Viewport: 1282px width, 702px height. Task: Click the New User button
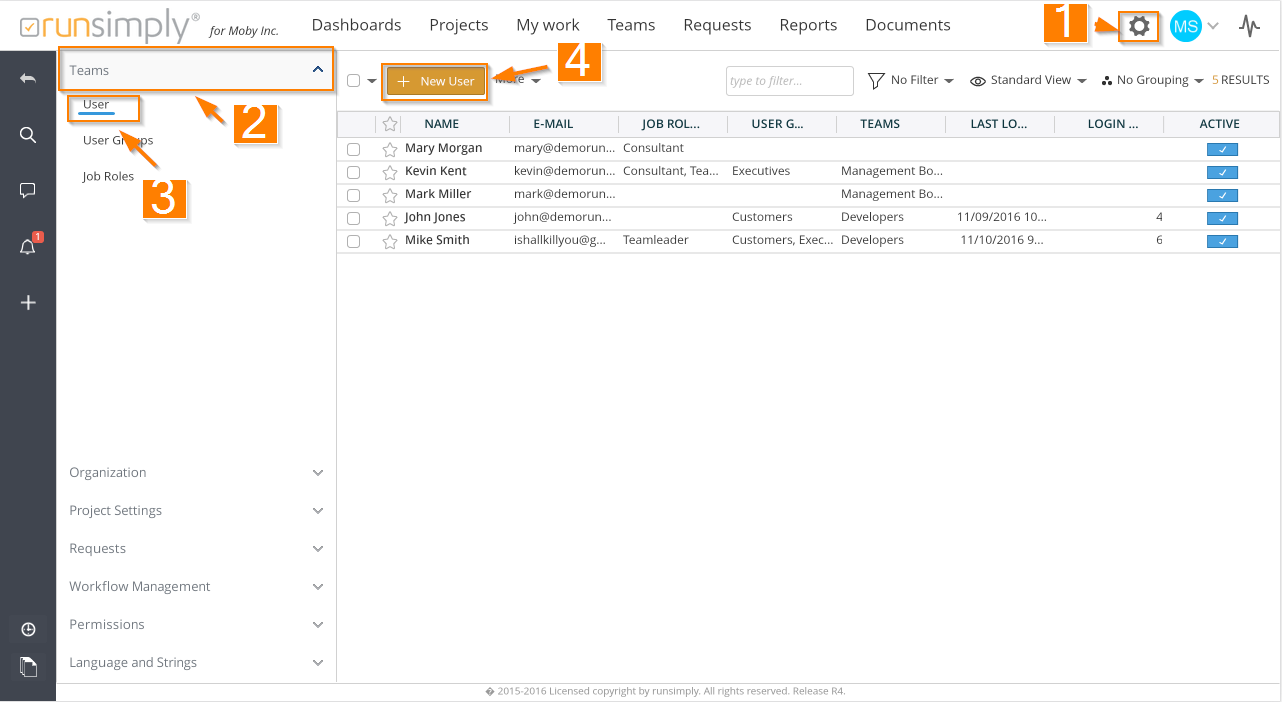tap(436, 81)
